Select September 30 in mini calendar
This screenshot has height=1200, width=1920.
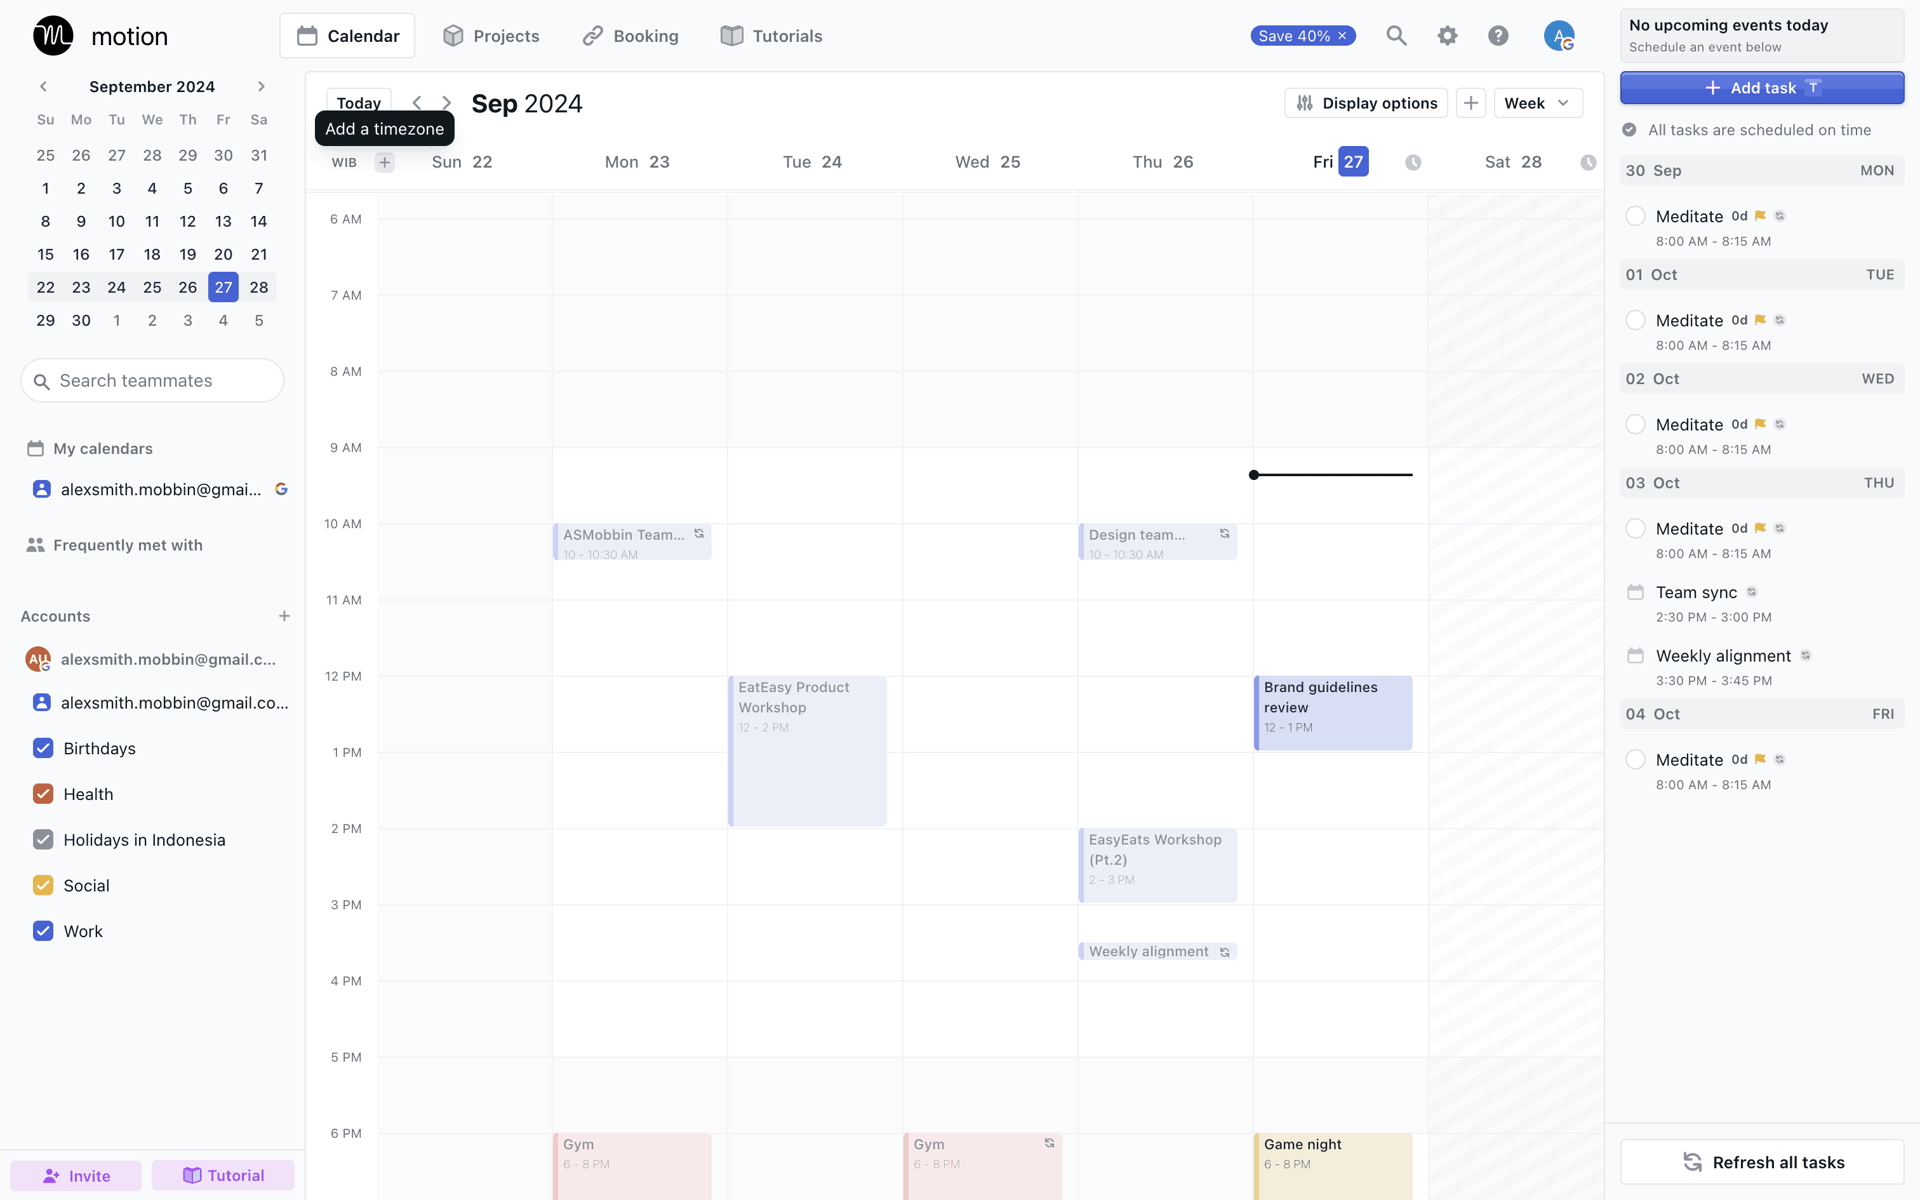[81, 320]
